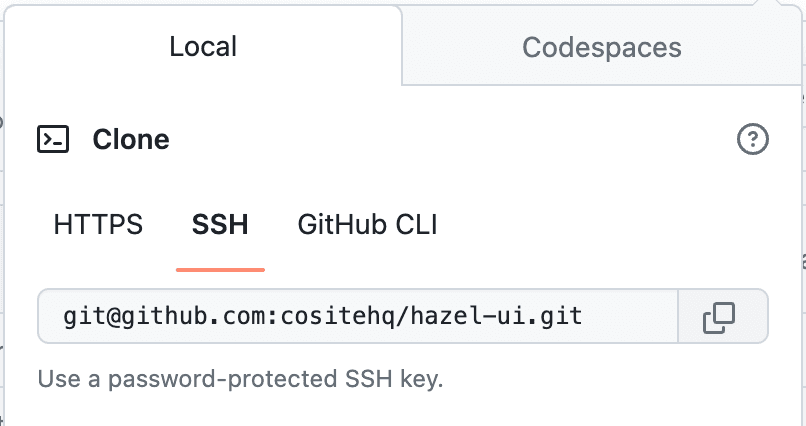The image size is (806, 426).
Task: Show which remote URL help via circled question mark
Action: (752, 140)
